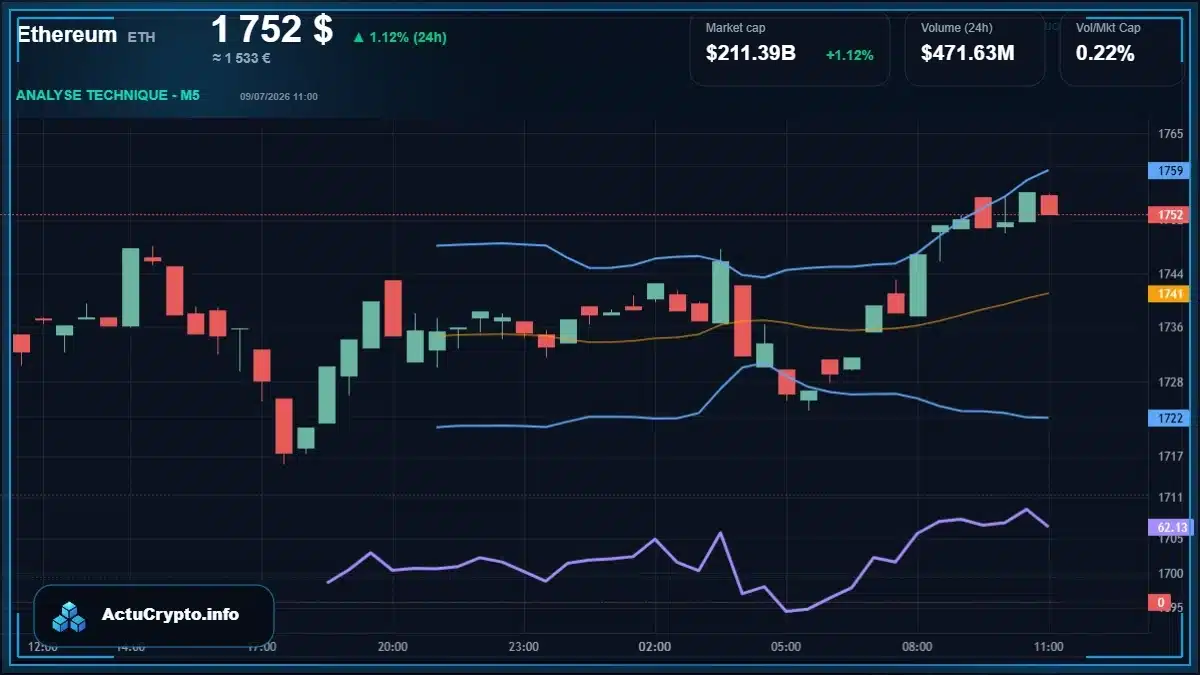The height and width of the screenshot is (675, 1200).
Task: Click the blue 1722 lower band label
Action: (x=1170, y=418)
